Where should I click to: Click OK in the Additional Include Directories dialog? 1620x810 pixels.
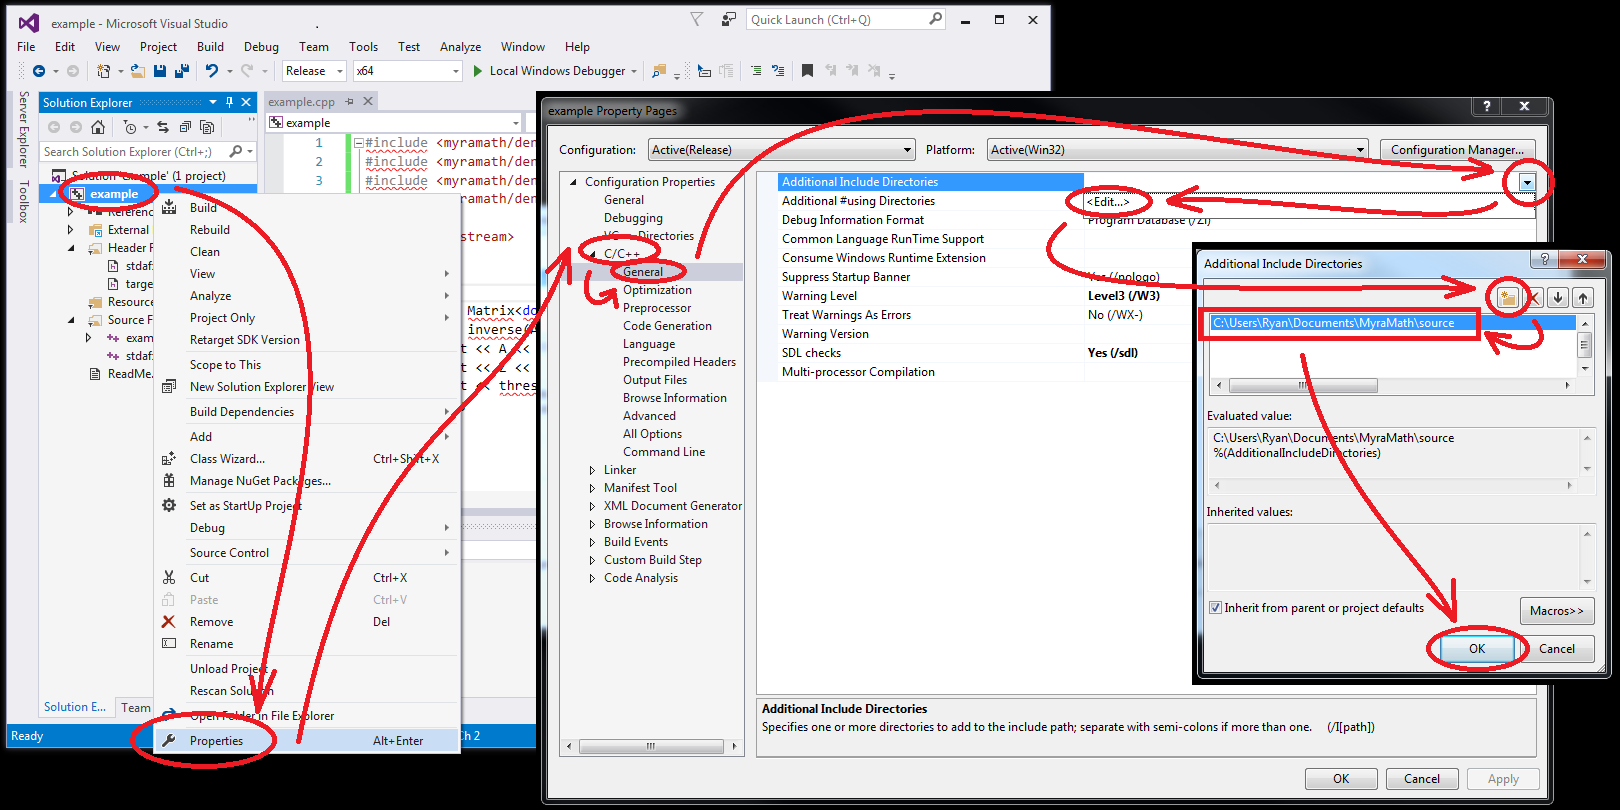pos(1477,649)
